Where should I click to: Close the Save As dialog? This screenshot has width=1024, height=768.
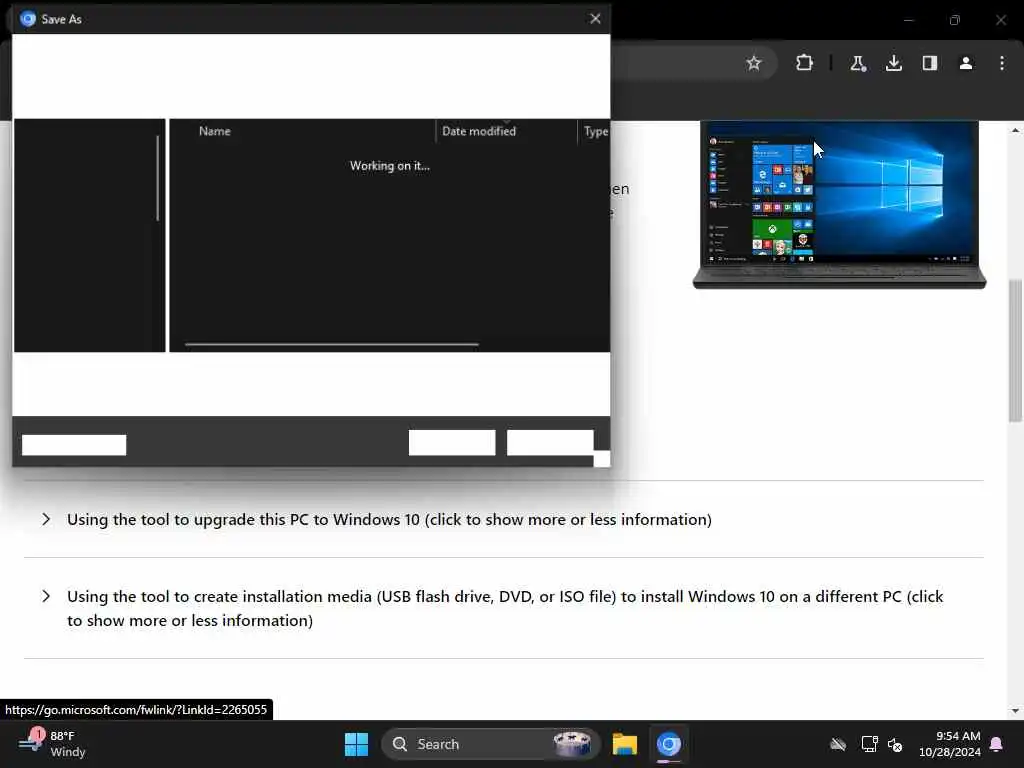595,18
